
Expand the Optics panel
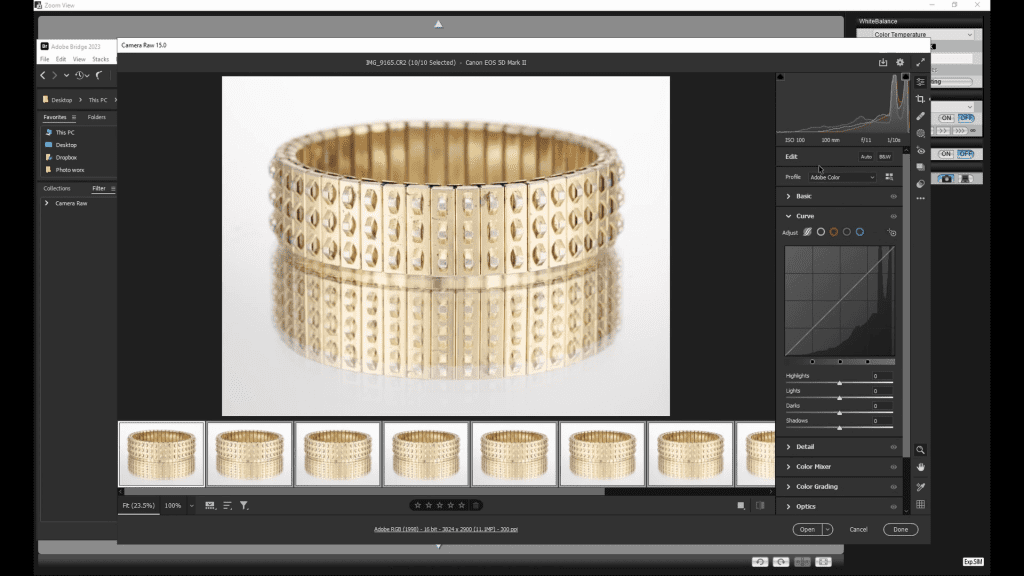(788, 507)
